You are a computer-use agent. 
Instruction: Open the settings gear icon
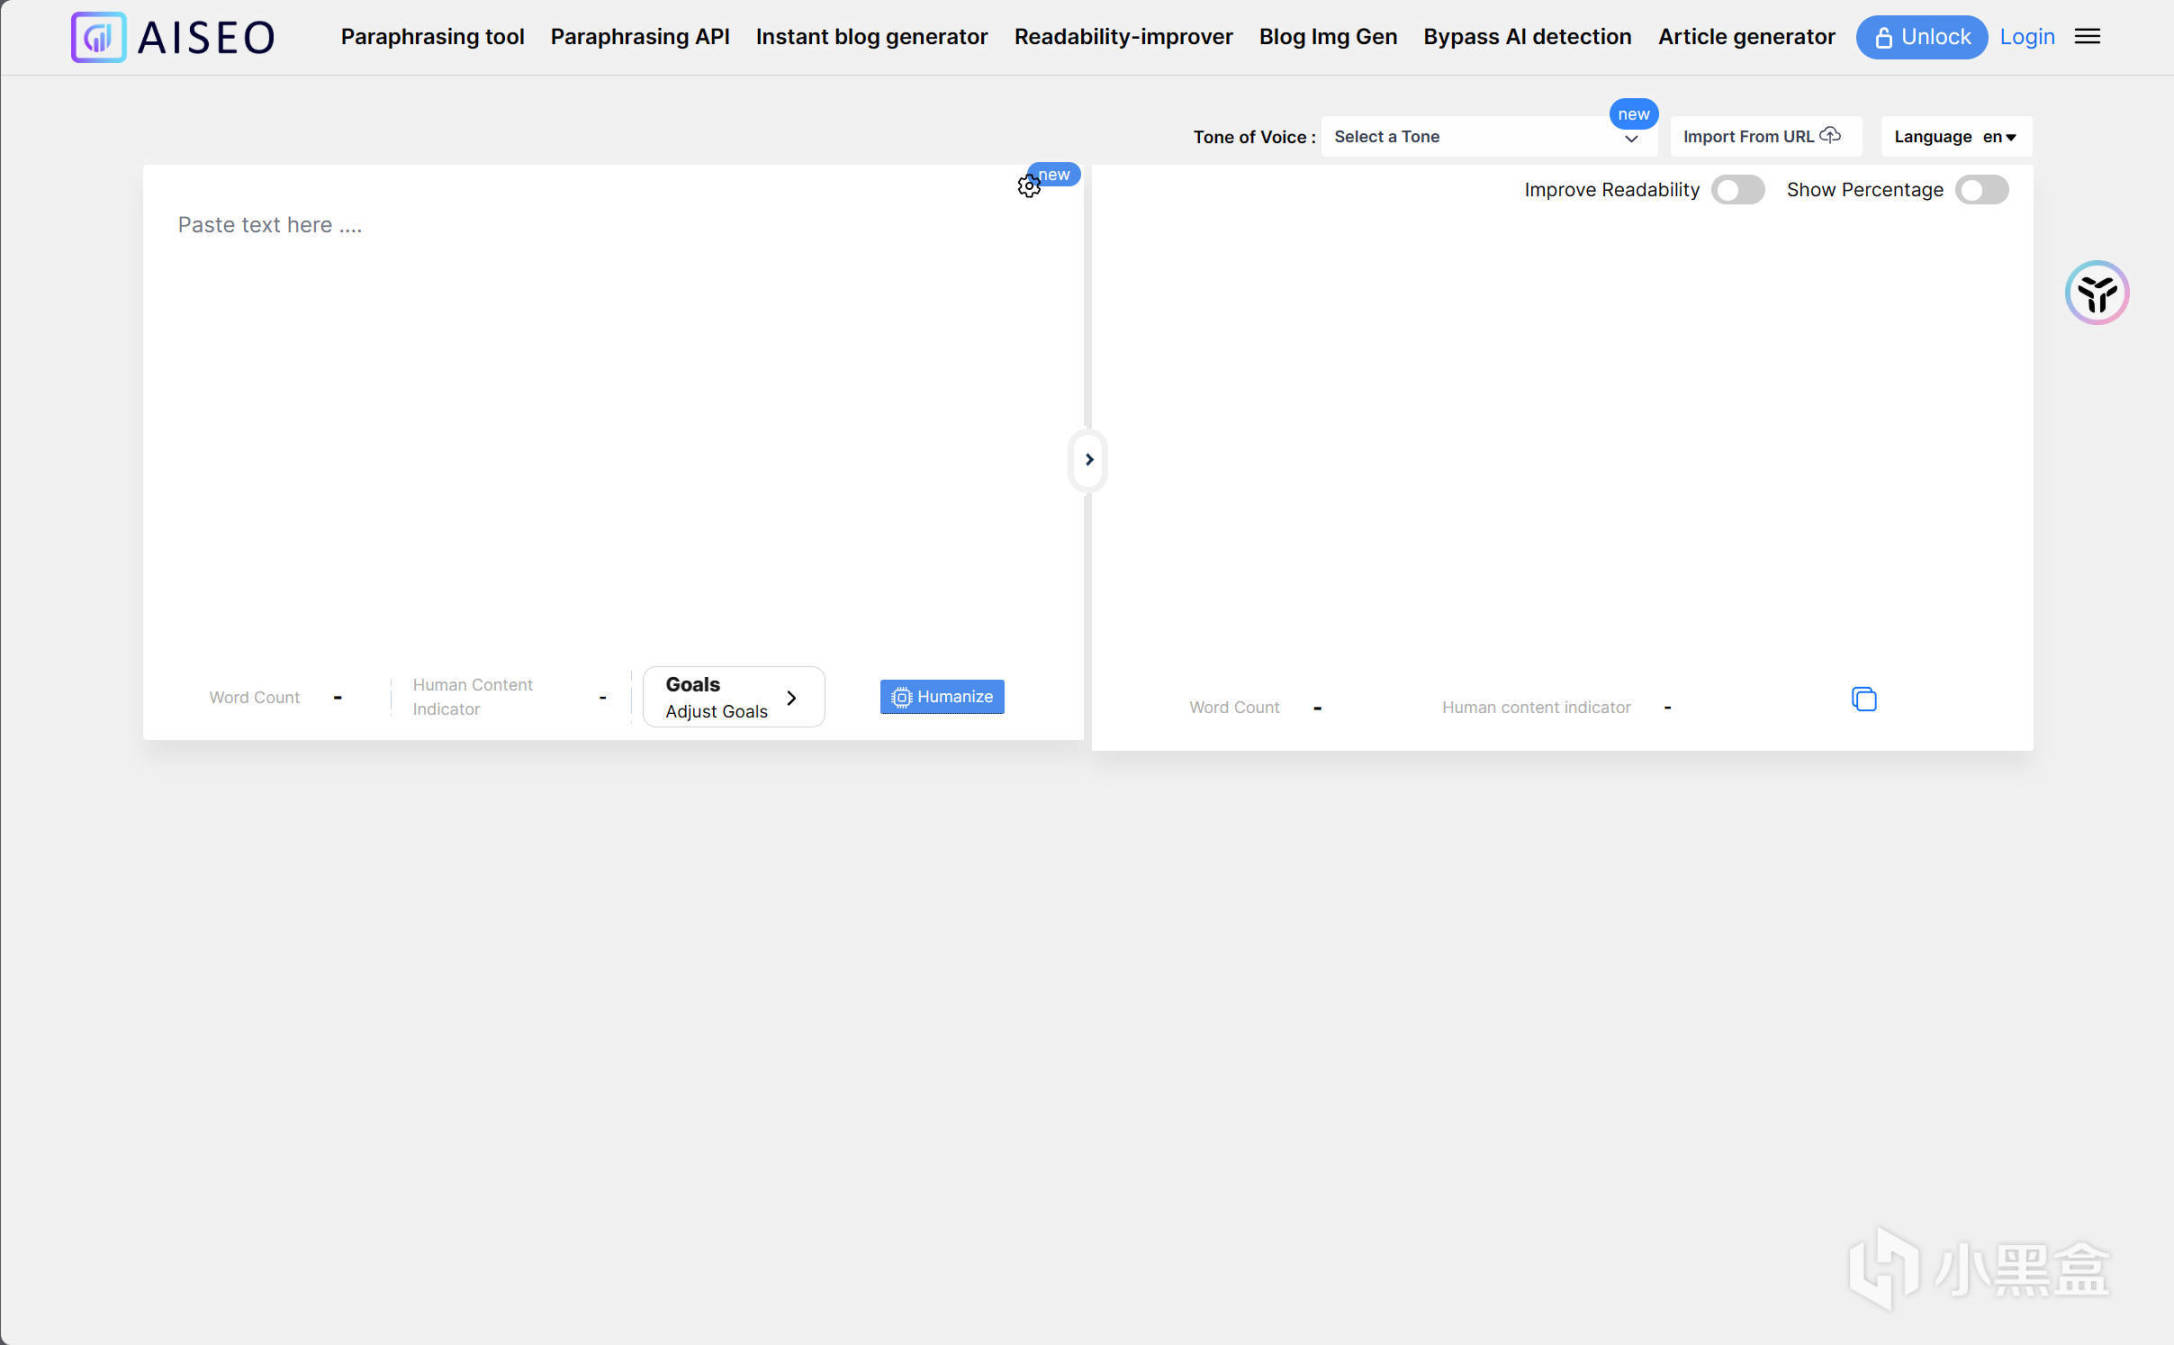point(1028,186)
